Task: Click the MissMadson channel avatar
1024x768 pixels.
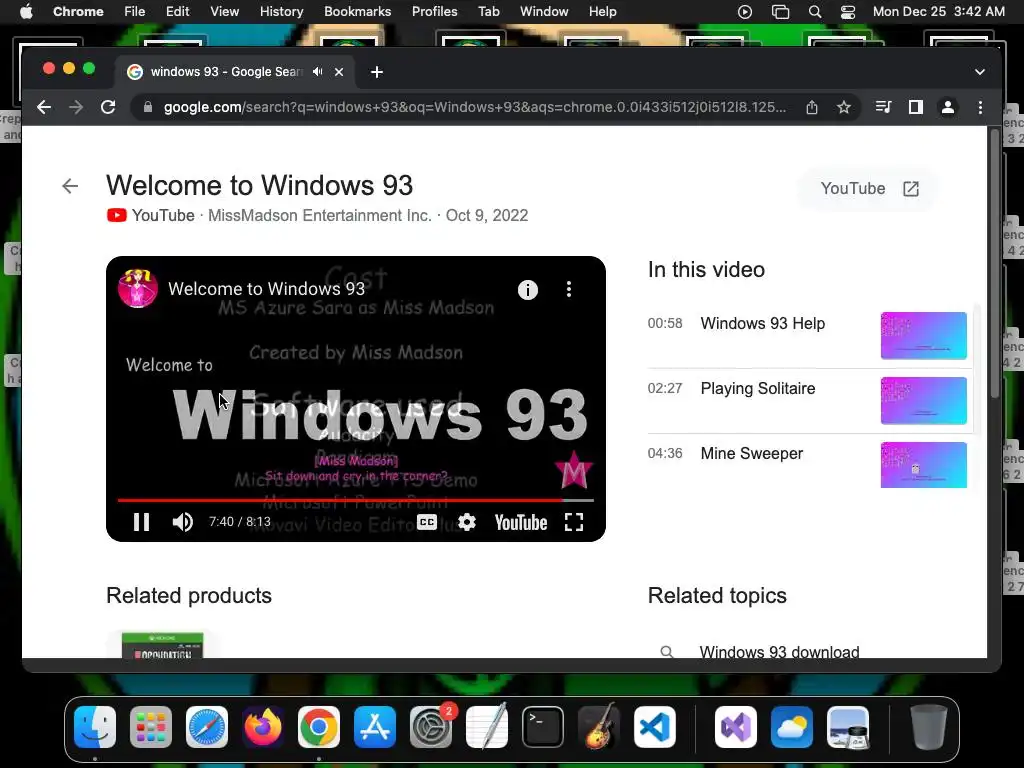Action: pyautogui.click(x=138, y=288)
